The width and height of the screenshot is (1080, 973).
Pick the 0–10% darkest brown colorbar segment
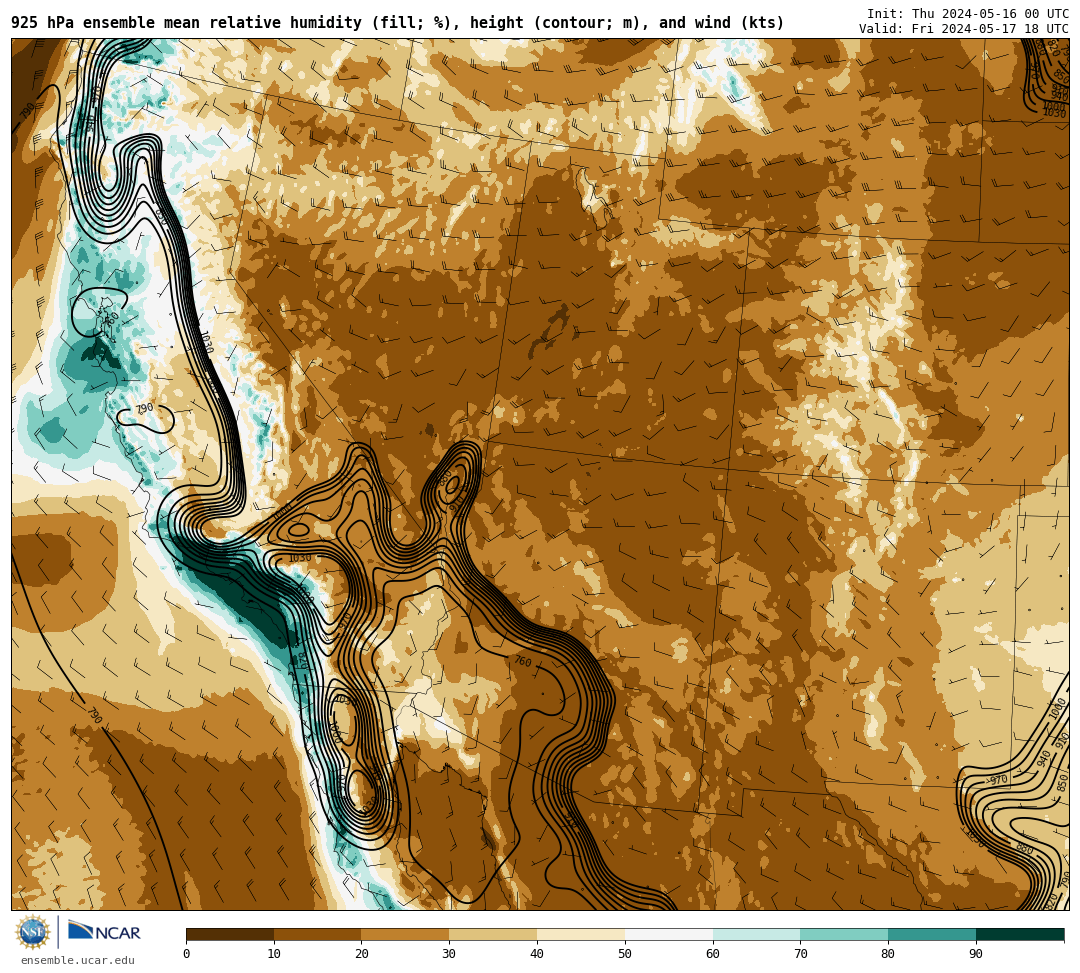pyautogui.click(x=230, y=934)
